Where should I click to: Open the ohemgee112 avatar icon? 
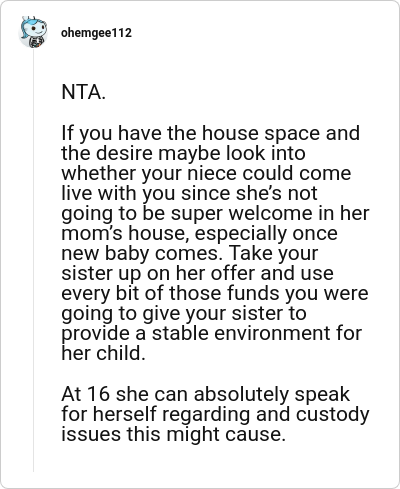click(33, 32)
